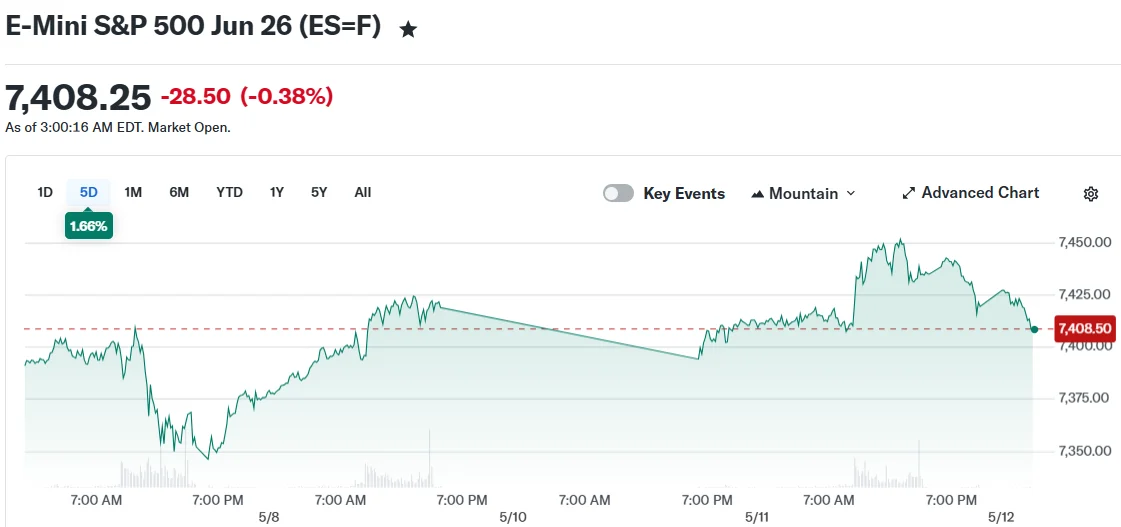Click the 7,350.00 axis label
1121x527 pixels.
click(x=1084, y=450)
